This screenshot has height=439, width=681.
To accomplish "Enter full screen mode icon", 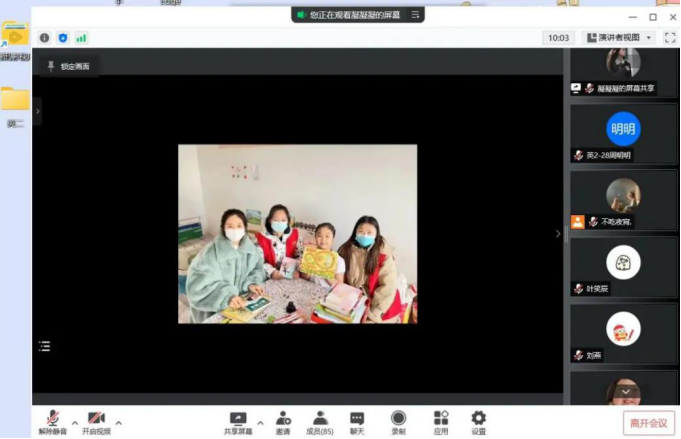I will click(x=669, y=38).
